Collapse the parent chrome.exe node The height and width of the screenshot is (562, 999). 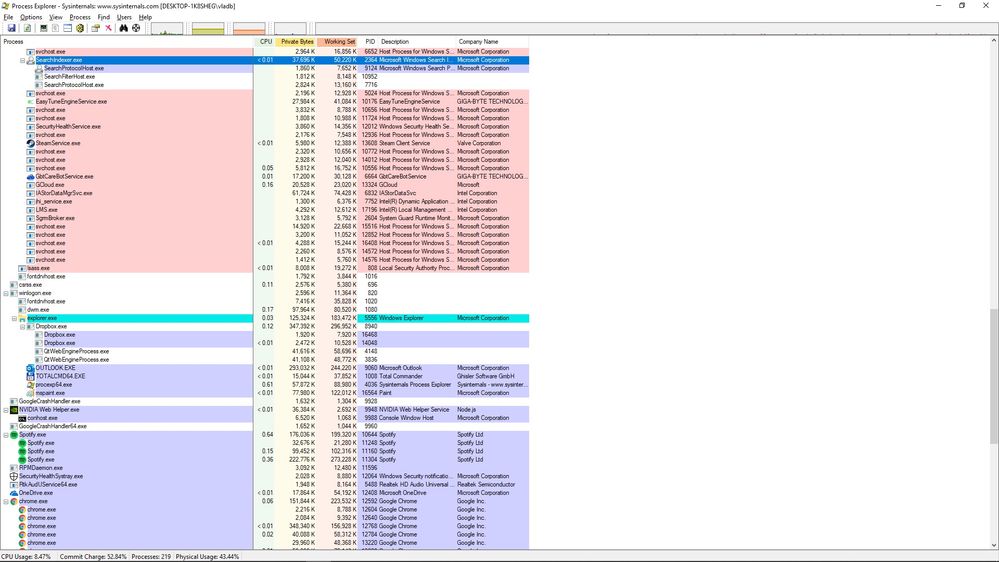click(x=6, y=501)
